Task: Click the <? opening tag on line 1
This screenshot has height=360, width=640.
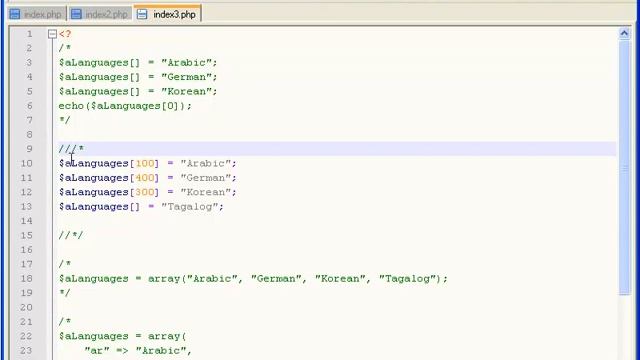Action: (x=65, y=34)
